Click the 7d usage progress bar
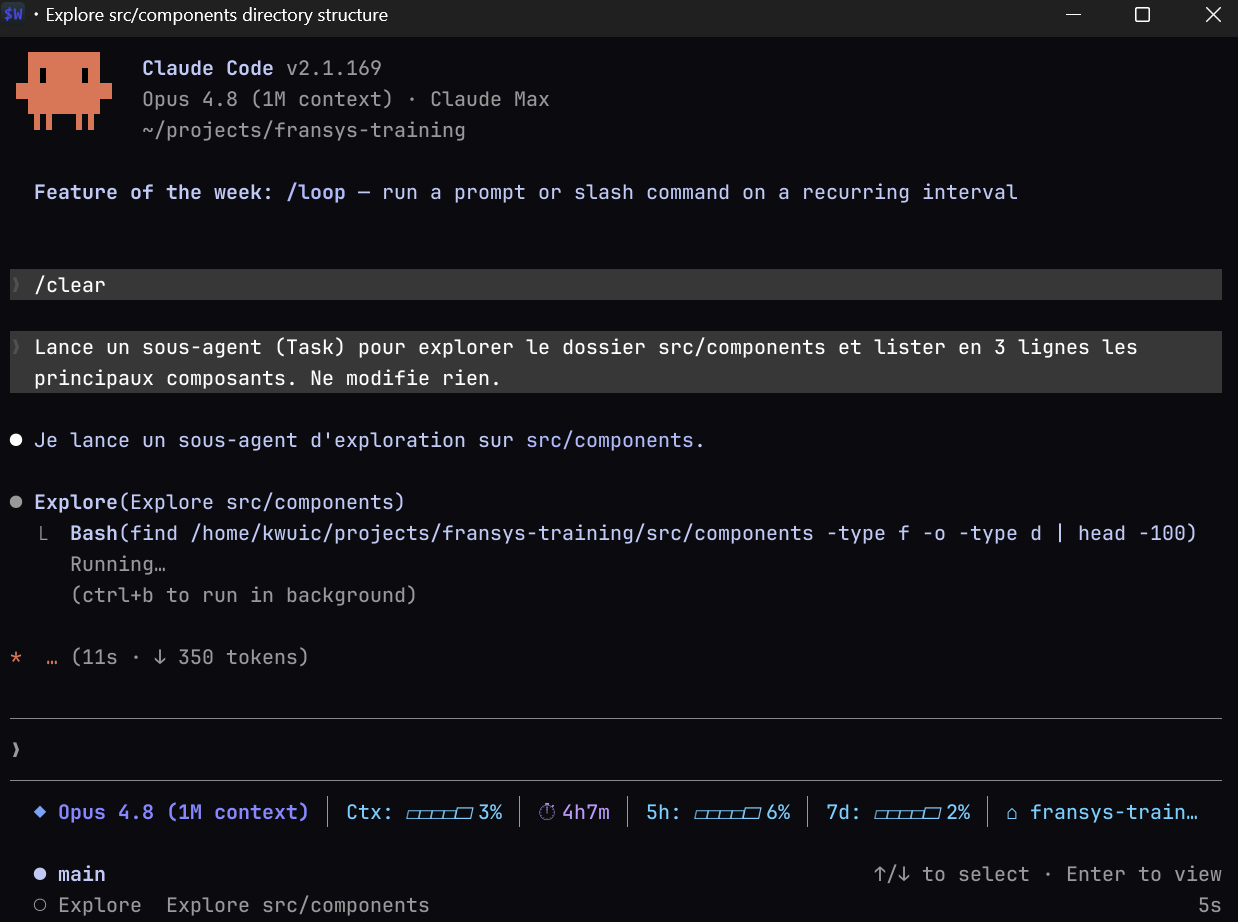This screenshot has width=1238, height=922. [x=907, y=813]
